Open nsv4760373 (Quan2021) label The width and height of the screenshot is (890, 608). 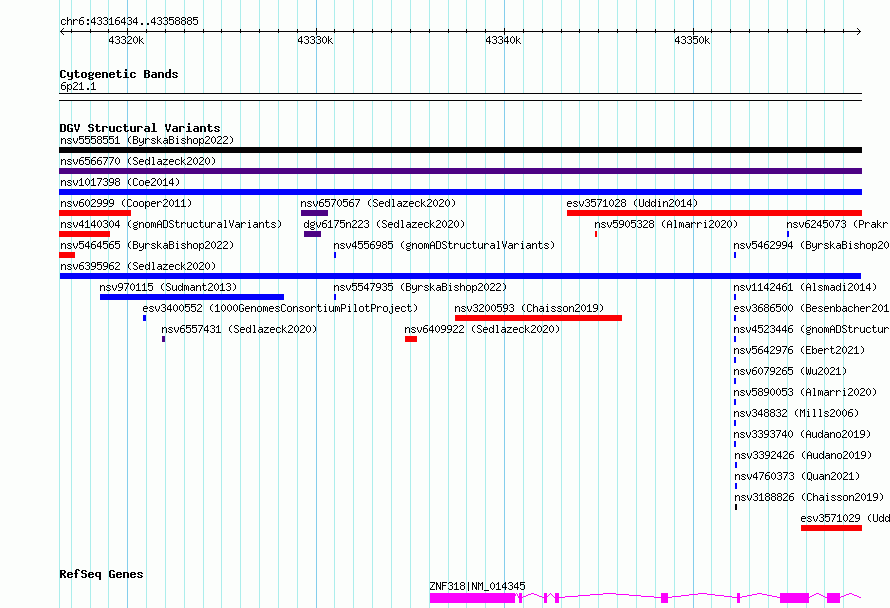797,476
